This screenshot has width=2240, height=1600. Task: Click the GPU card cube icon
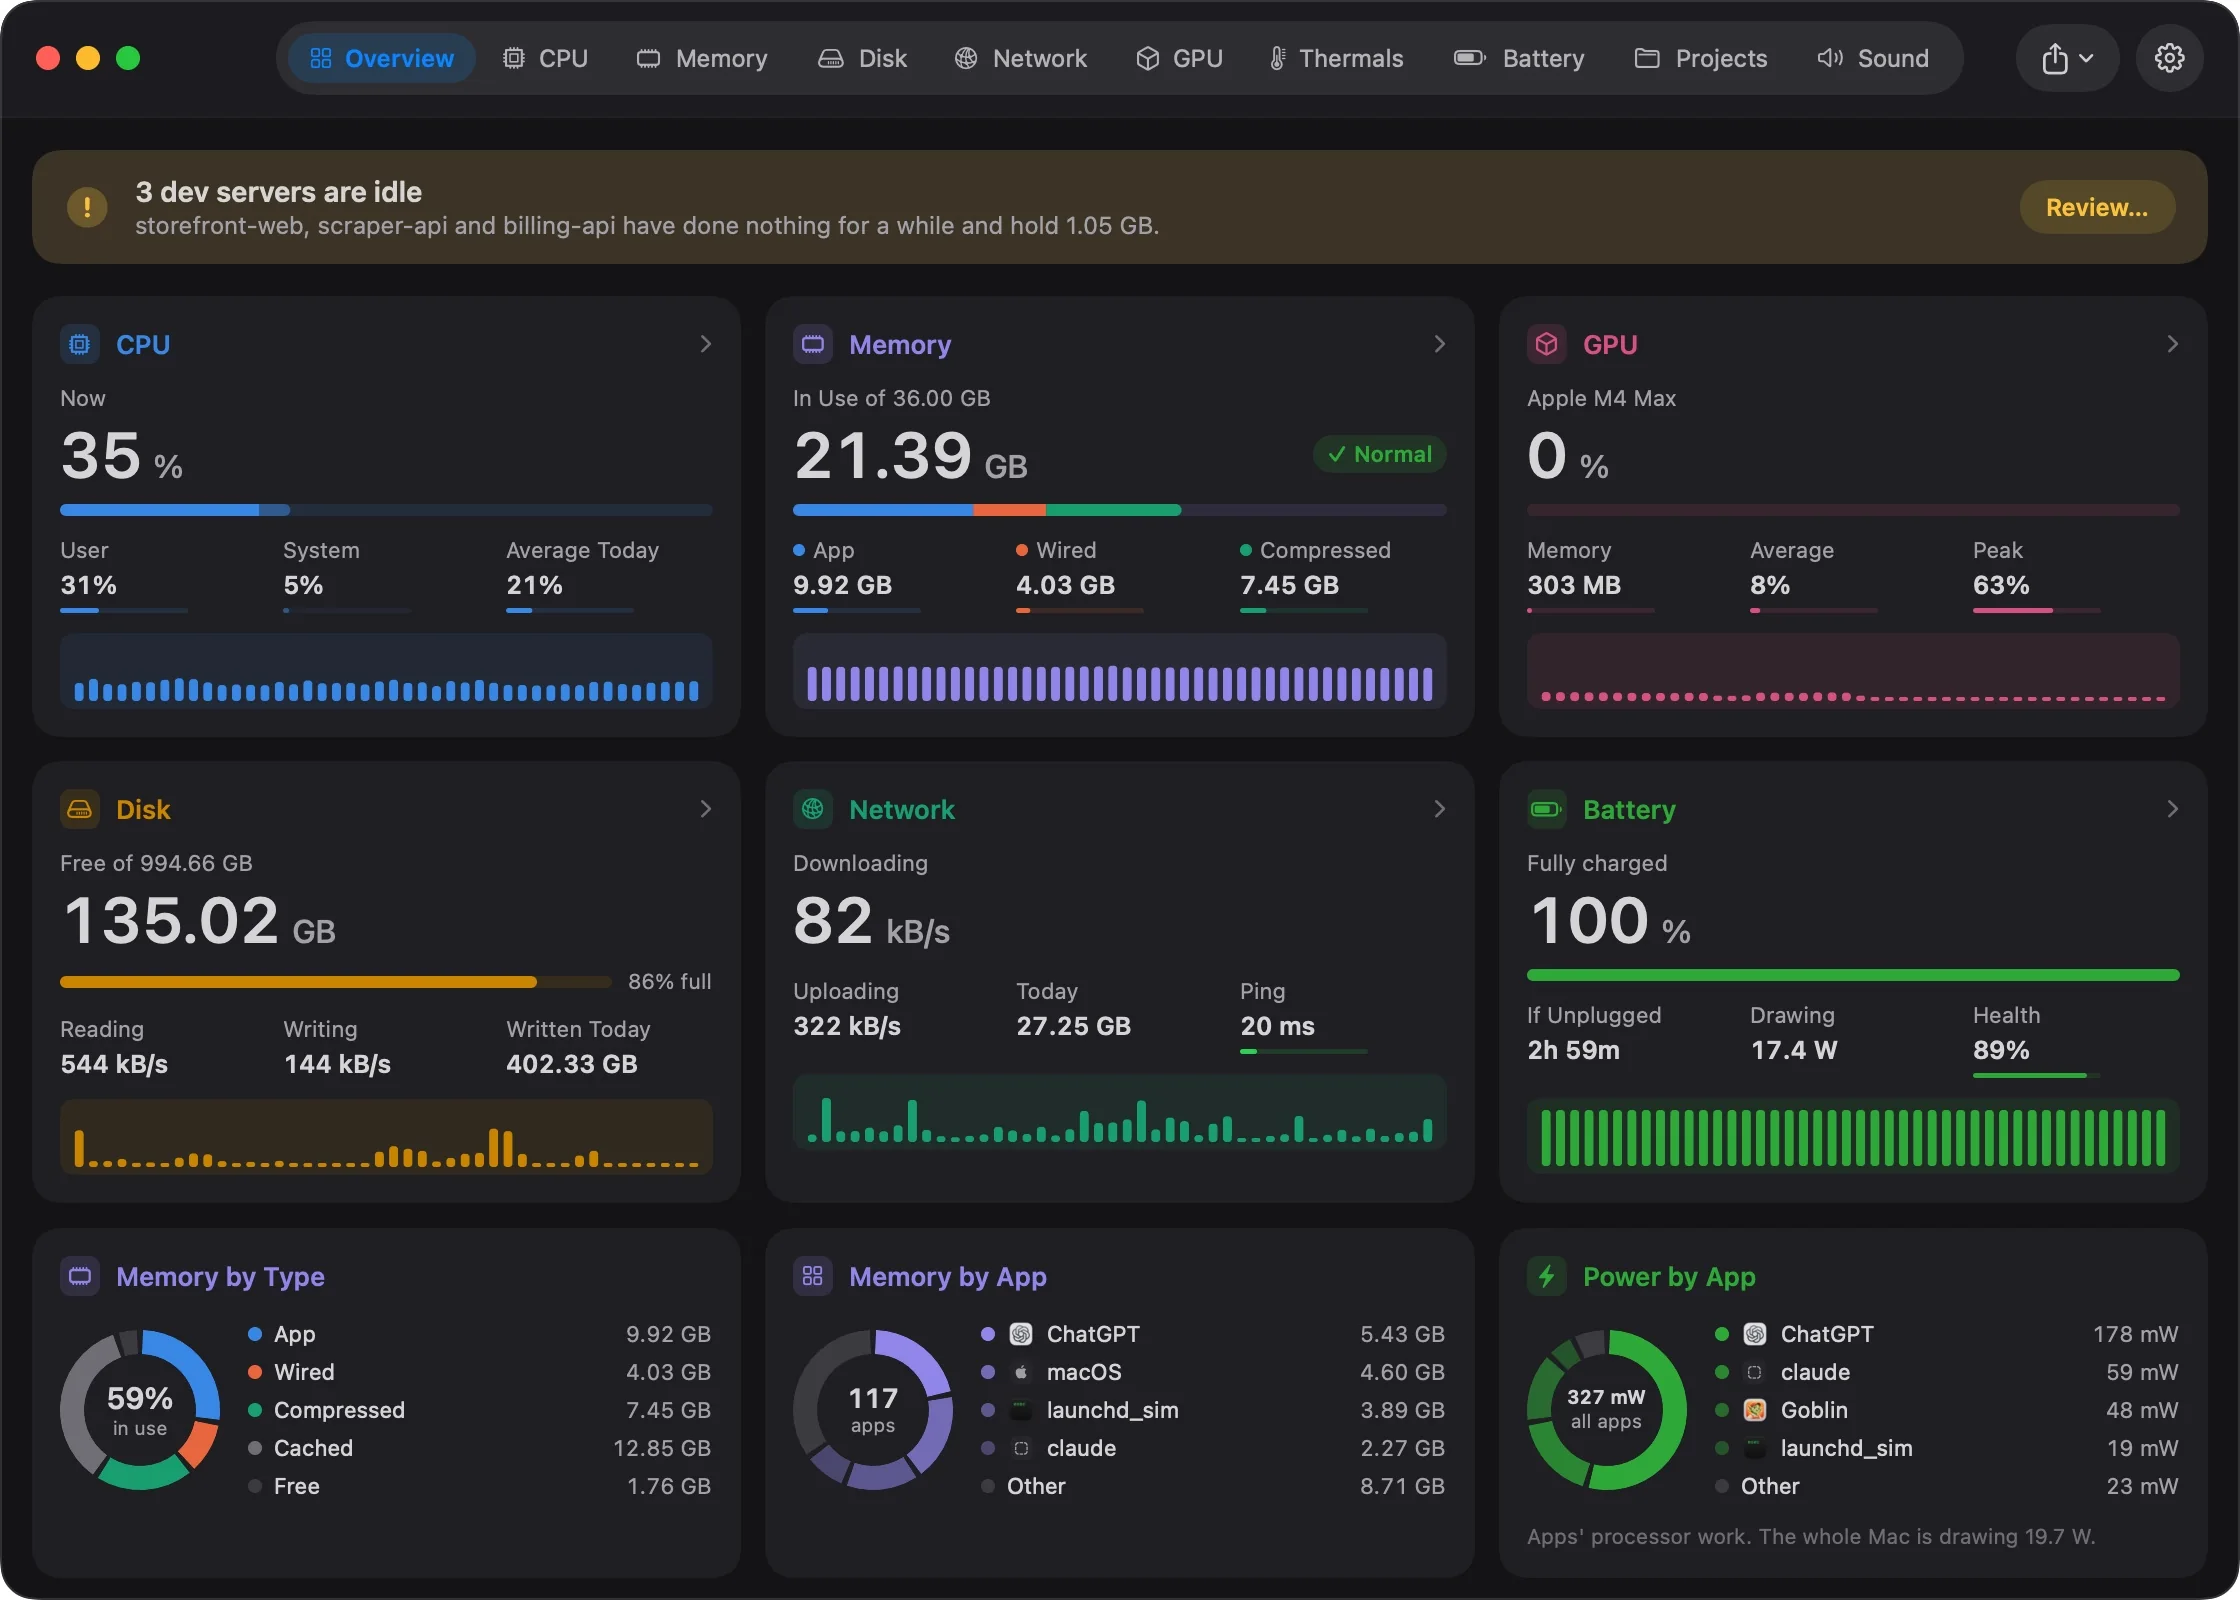tap(1546, 344)
